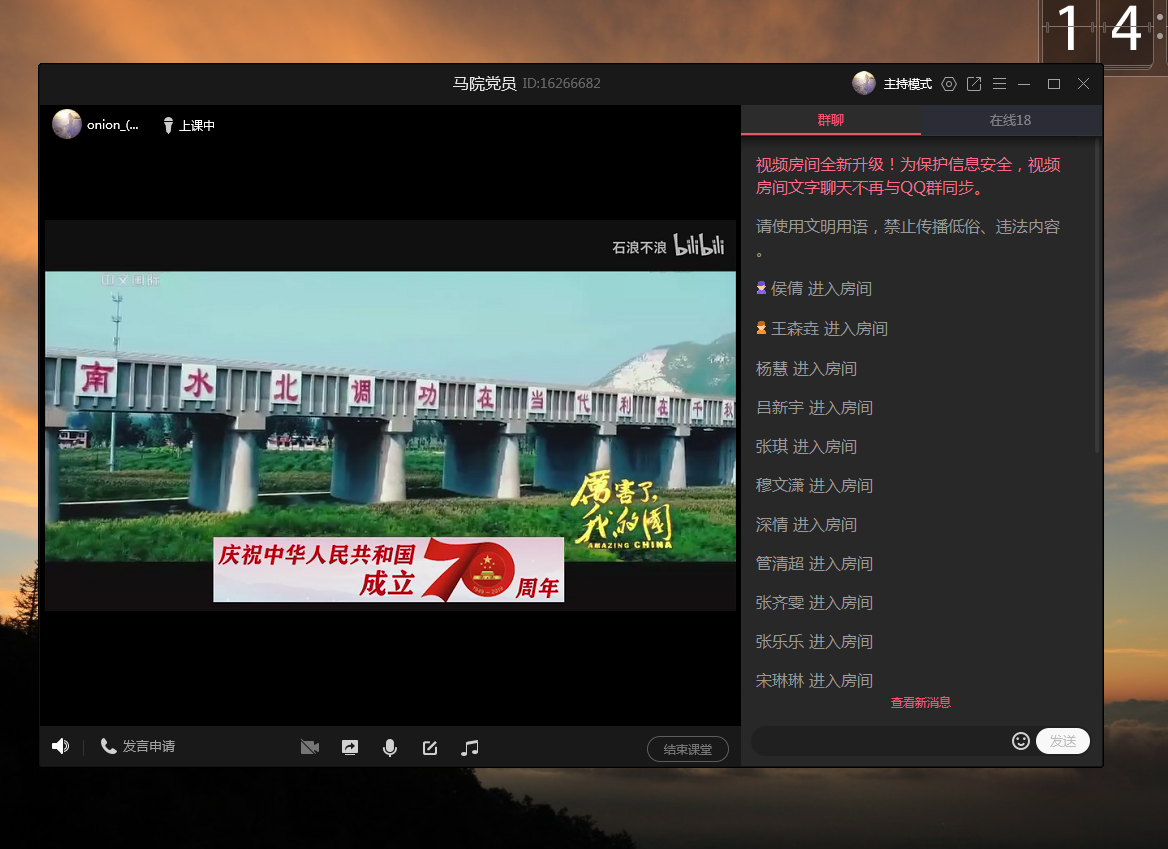Open the 主持模式 mode selector
Screen dimensions: 1168x849
click(x=907, y=84)
